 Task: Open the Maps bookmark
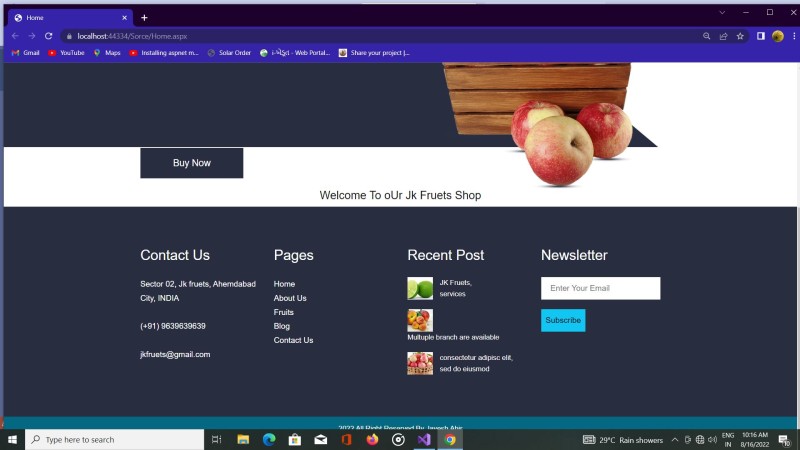(107, 53)
